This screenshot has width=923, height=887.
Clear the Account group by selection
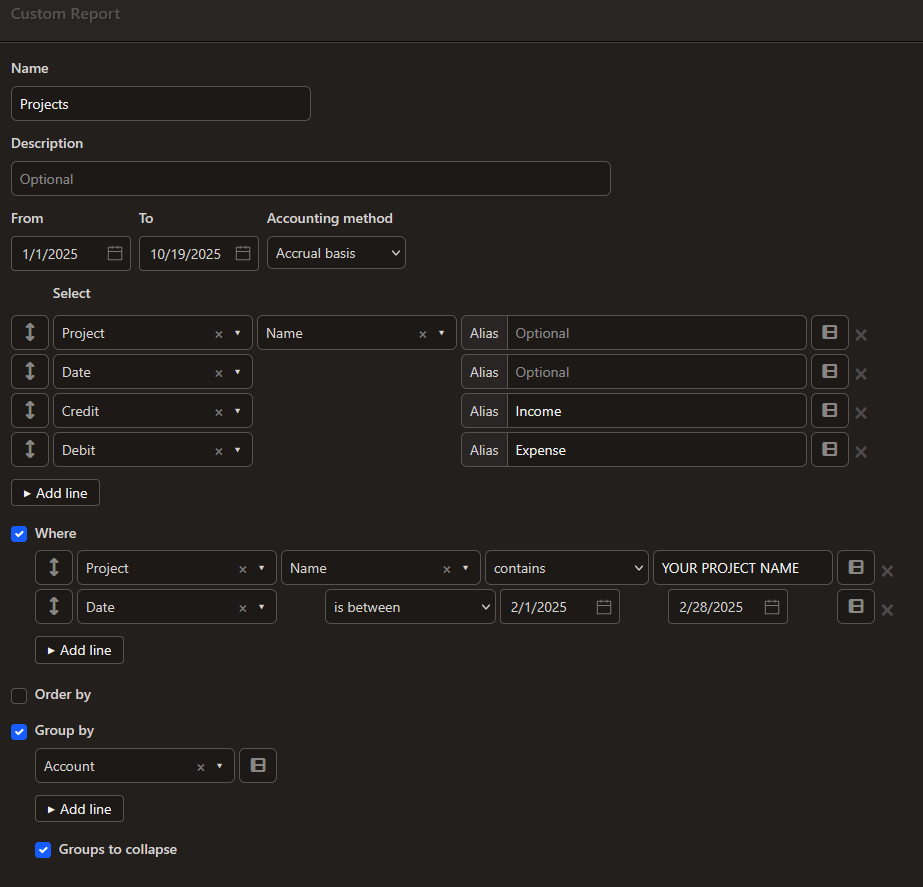(201, 768)
